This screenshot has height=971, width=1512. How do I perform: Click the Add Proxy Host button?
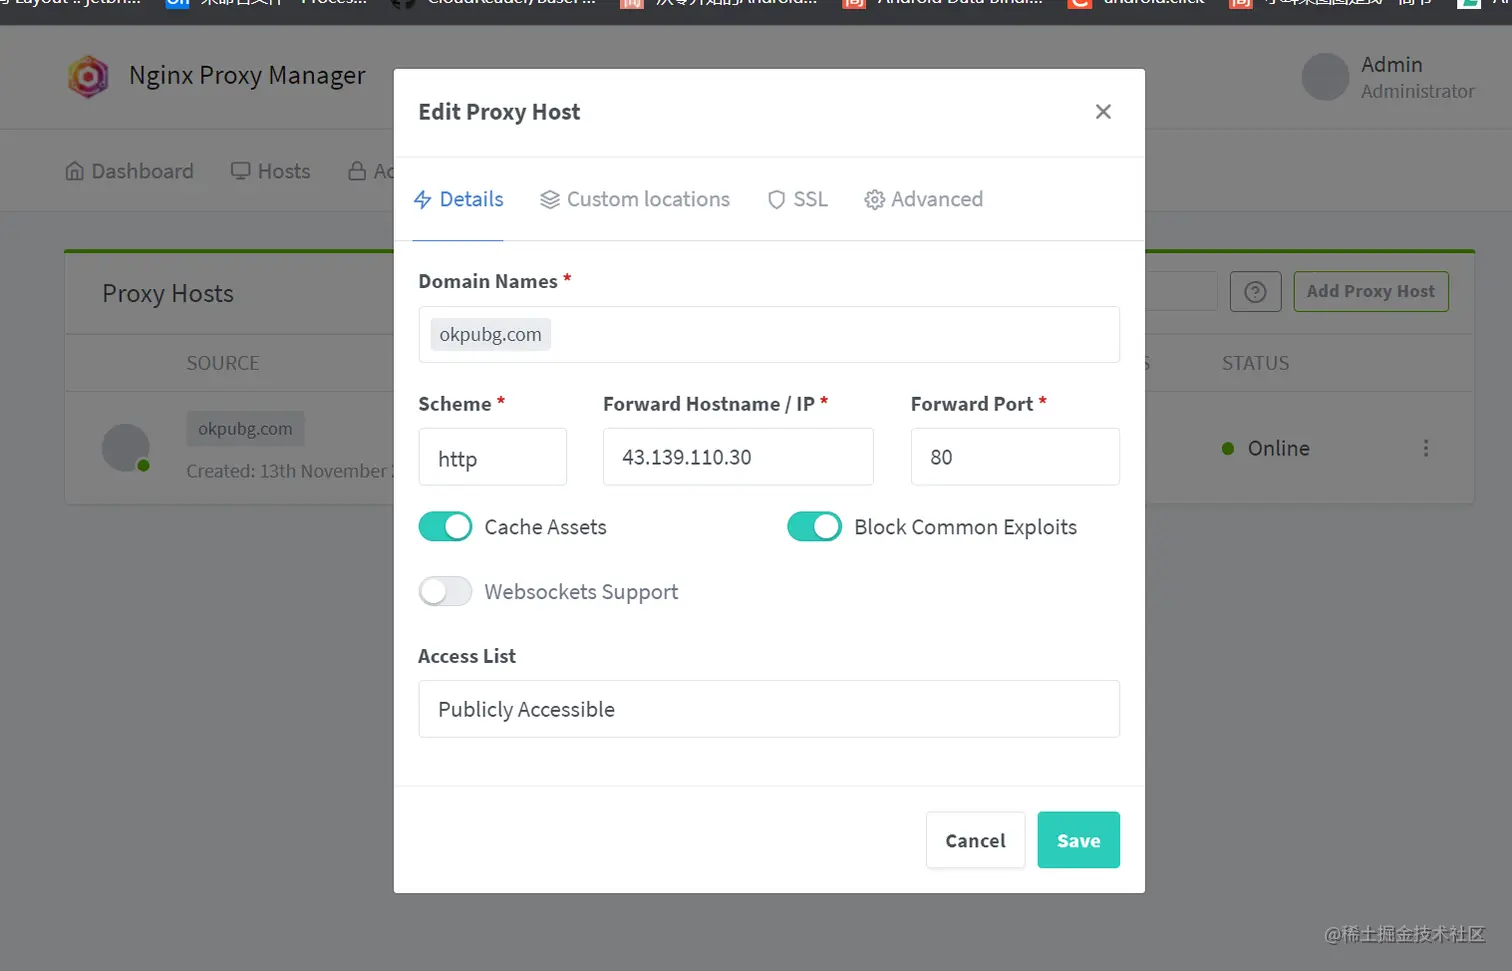1370,292
